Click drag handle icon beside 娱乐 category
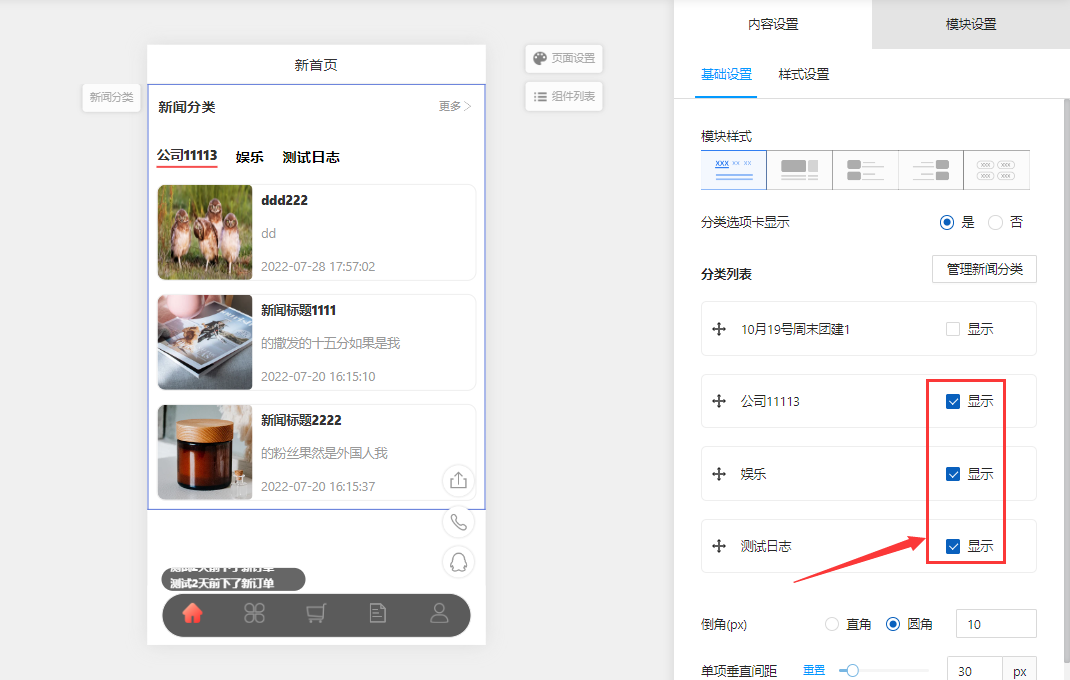 point(718,474)
